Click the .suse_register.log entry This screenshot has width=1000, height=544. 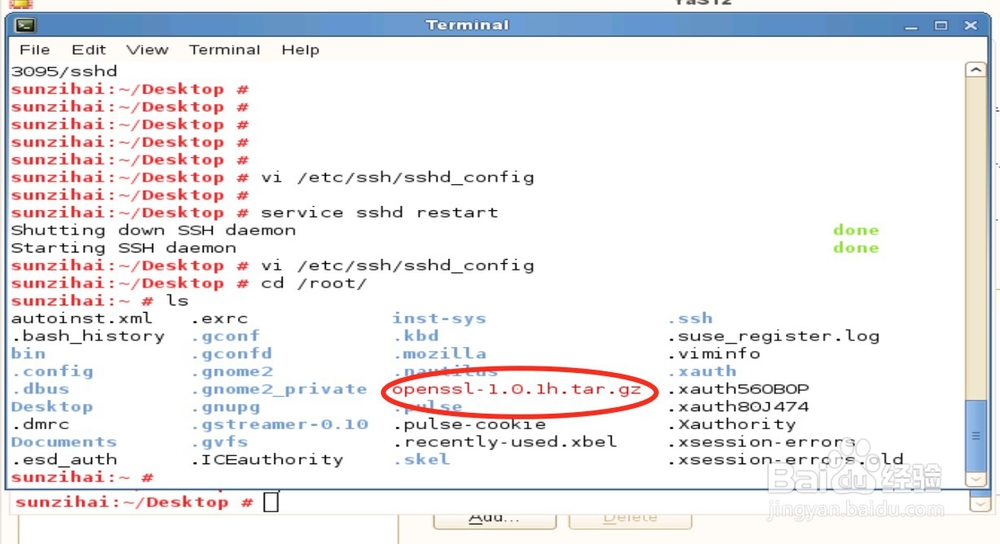point(774,336)
